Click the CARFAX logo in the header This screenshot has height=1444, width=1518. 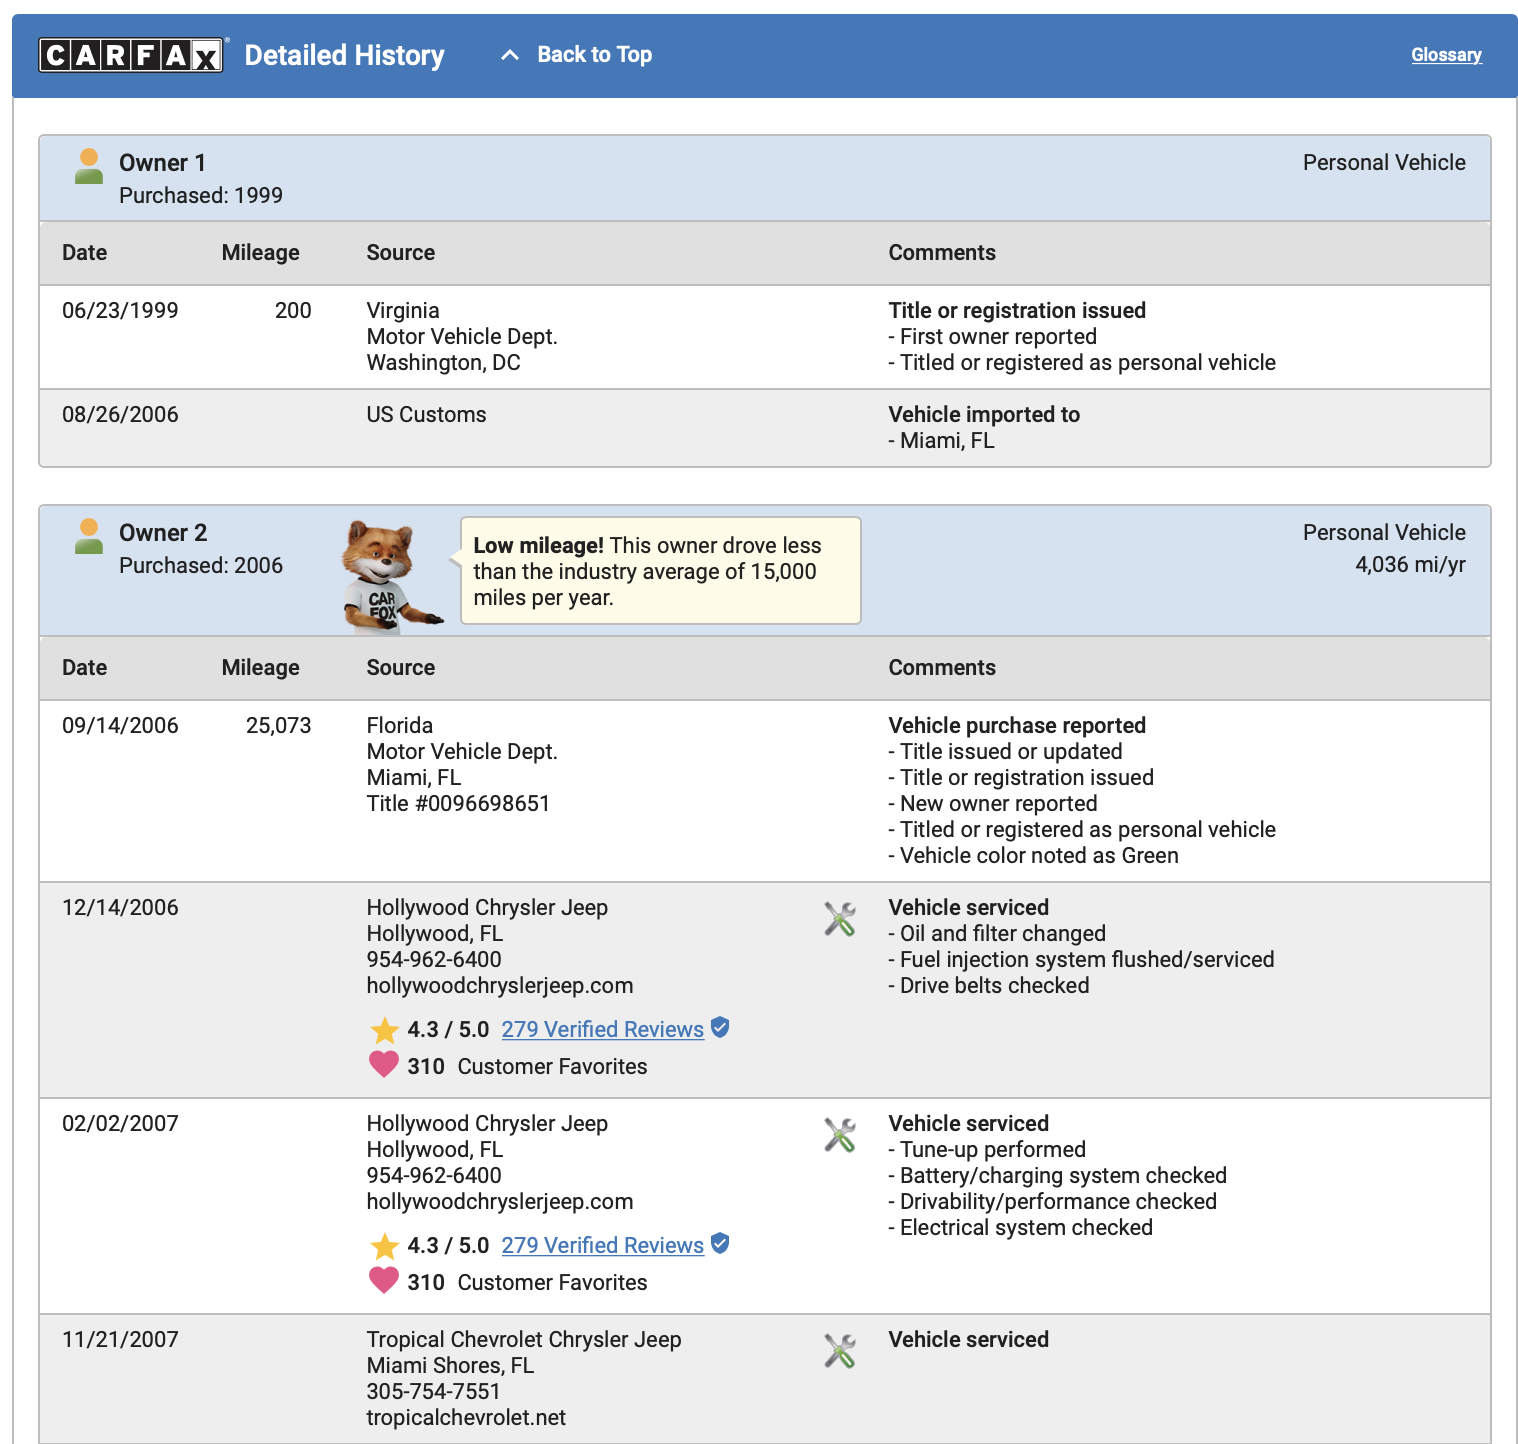coord(131,55)
